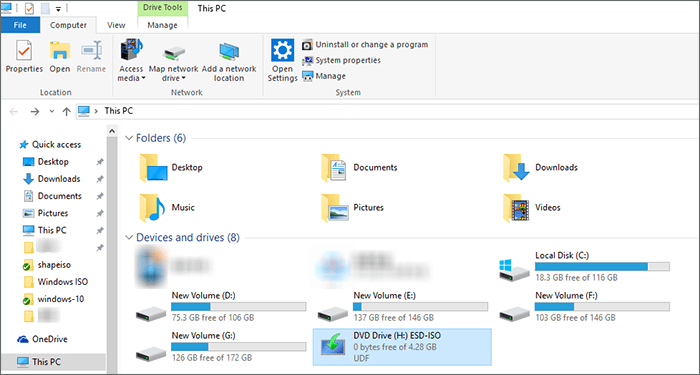Click the Back navigation arrow
Image resolution: width=700 pixels, height=375 pixels.
(14, 111)
